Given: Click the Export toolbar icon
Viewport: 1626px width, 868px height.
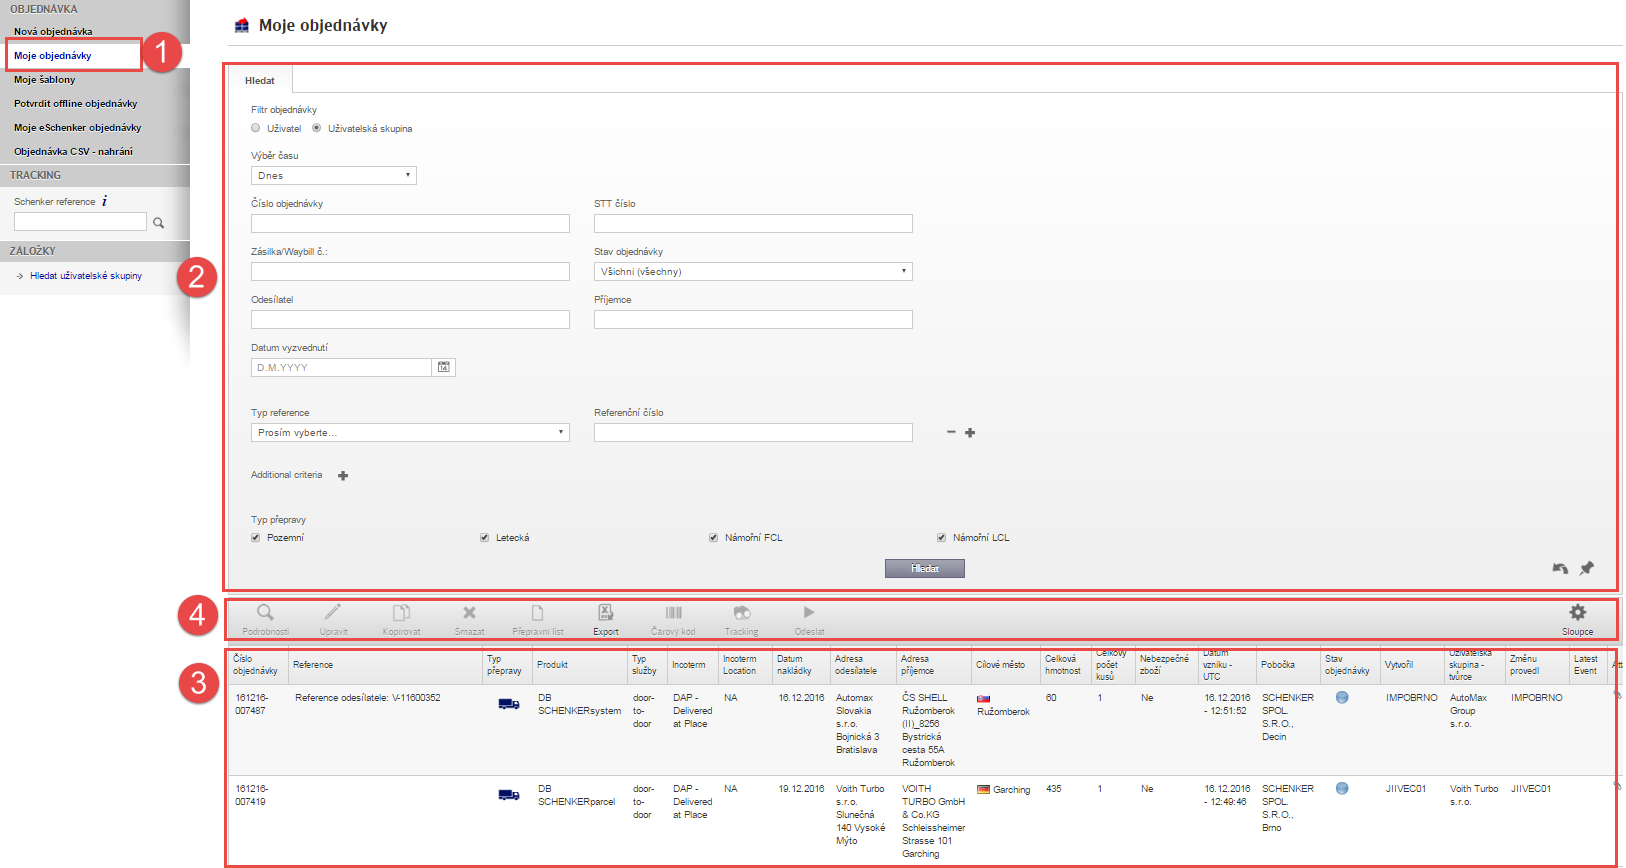Looking at the screenshot, I should [x=605, y=613].
